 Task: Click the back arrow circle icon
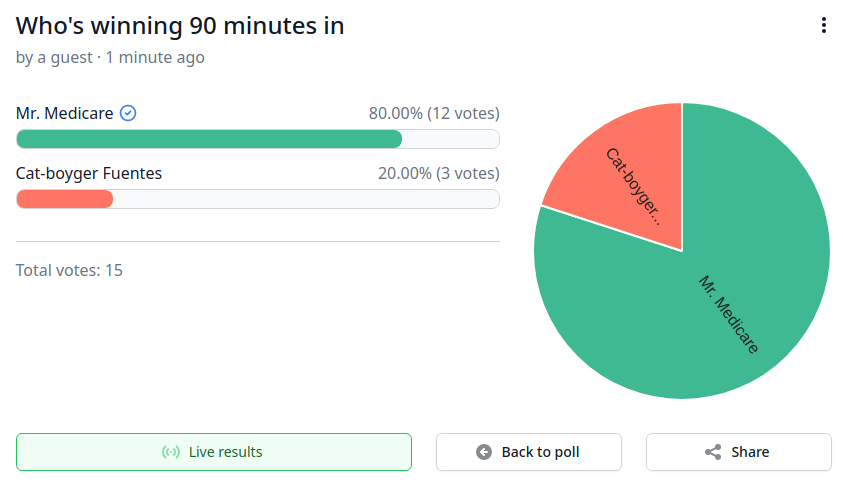484,452
